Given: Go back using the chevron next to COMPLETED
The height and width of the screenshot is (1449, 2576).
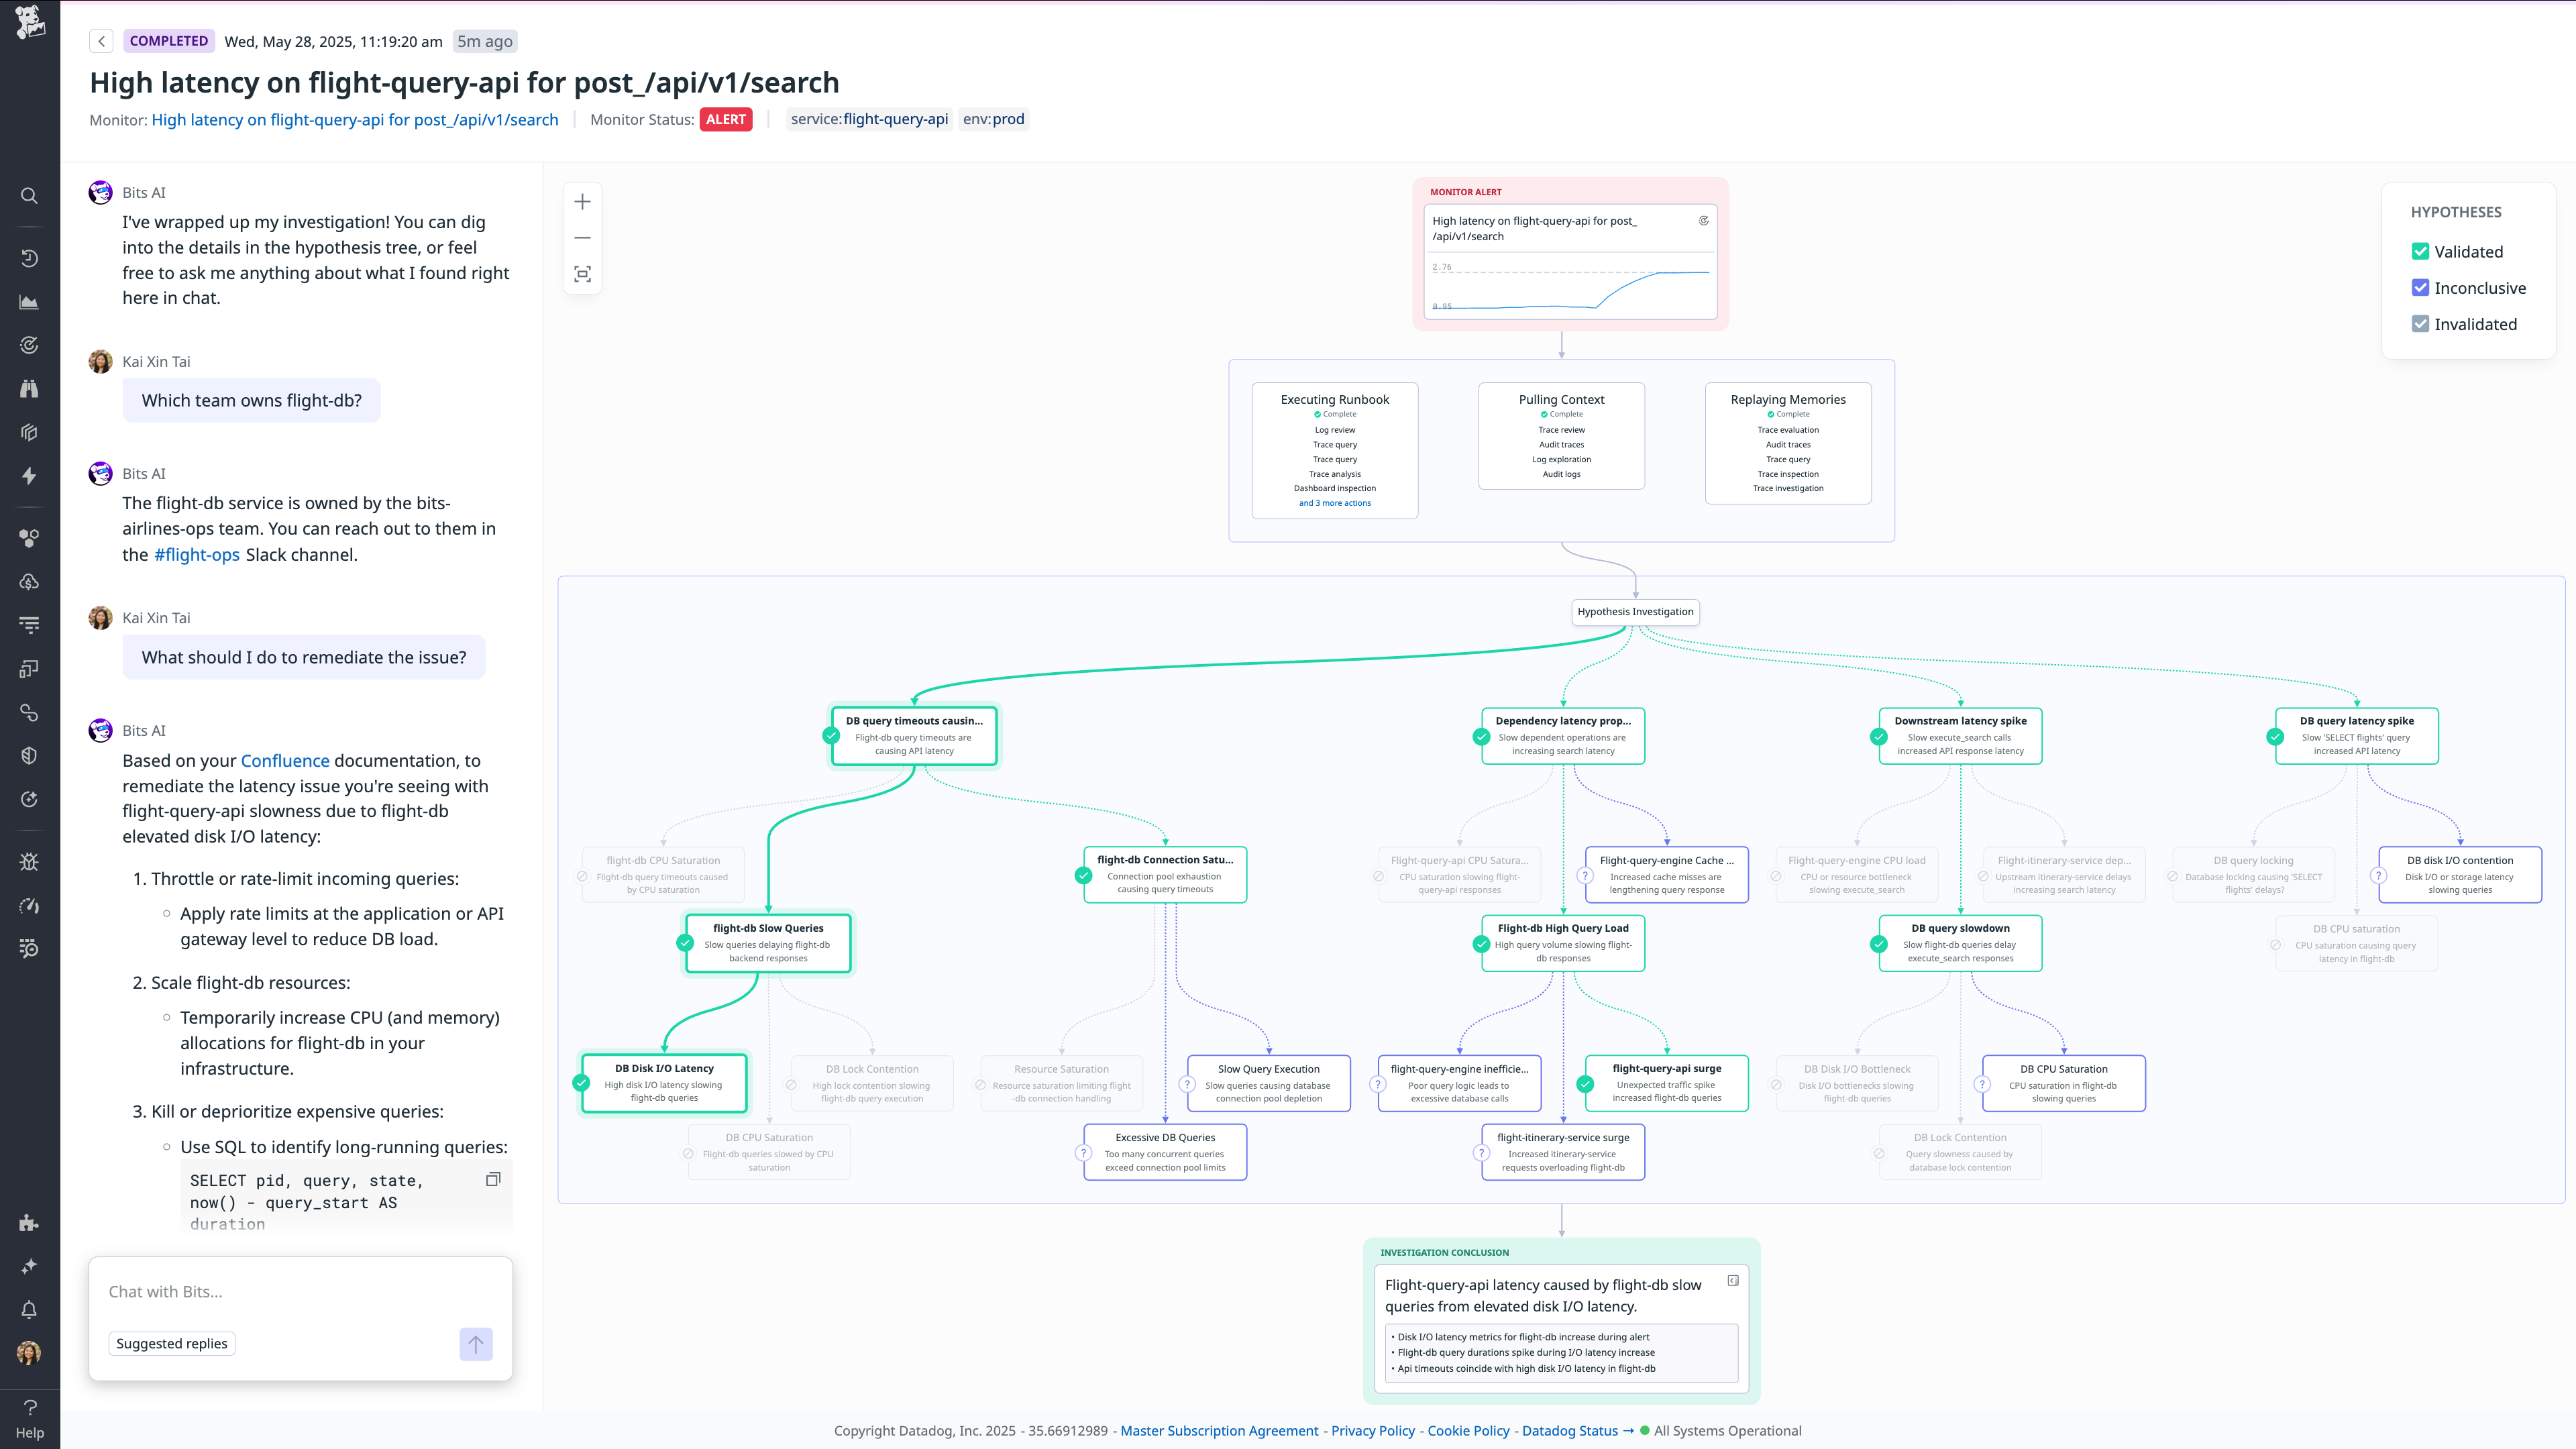Looking at the screenshot, I should (x=101, y=41).
